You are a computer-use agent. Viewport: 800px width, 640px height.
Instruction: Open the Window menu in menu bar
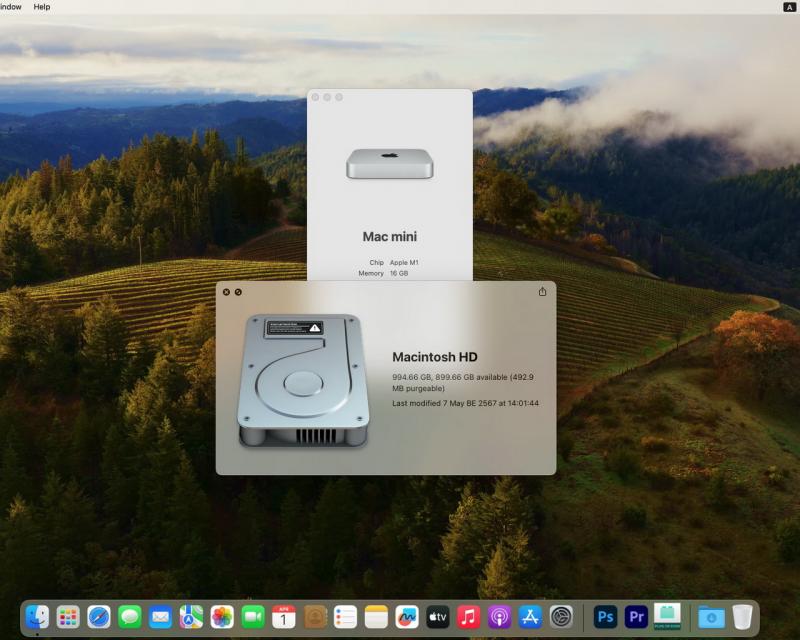[10, 7]
